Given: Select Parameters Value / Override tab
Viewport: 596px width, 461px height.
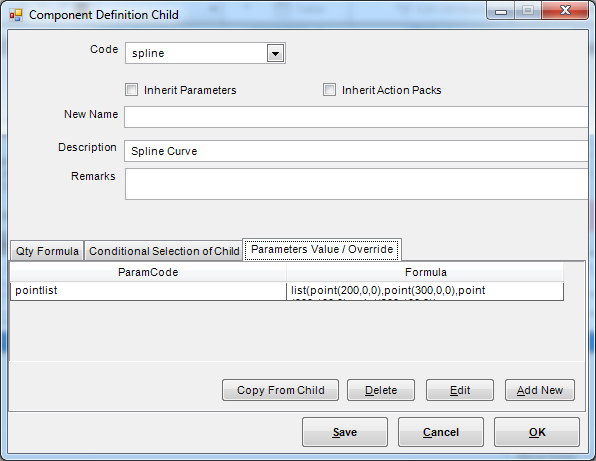Looking at the screenshot, I should 322,250.
